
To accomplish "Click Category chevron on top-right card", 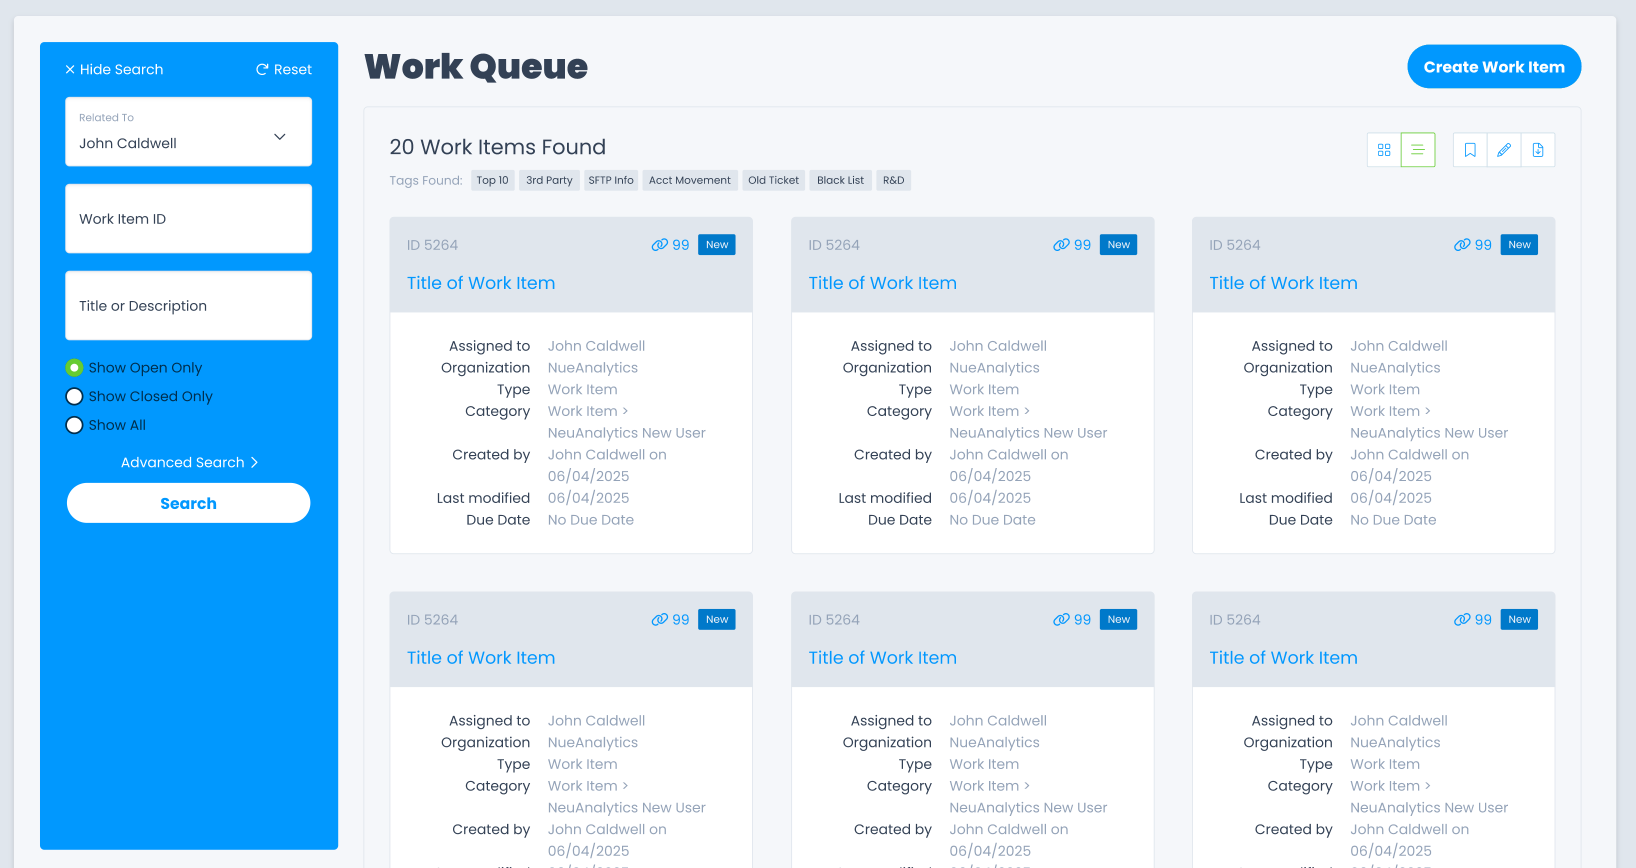I will point(1428,411).
